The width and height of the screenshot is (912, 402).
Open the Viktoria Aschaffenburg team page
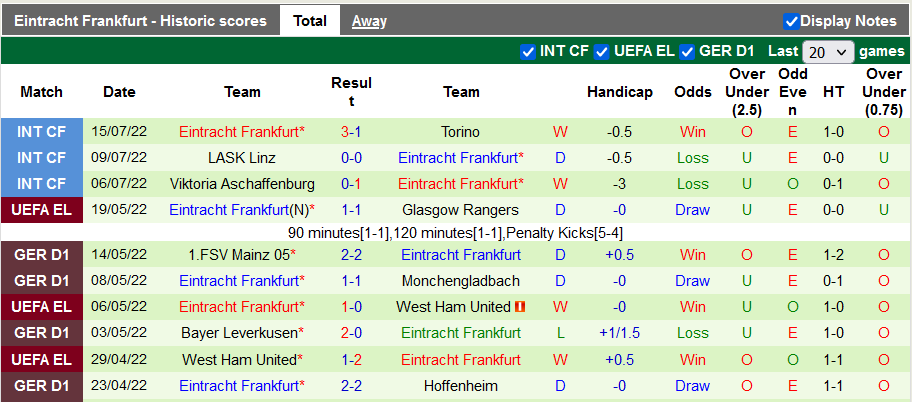pyautogui.click(x=243, y=184)
